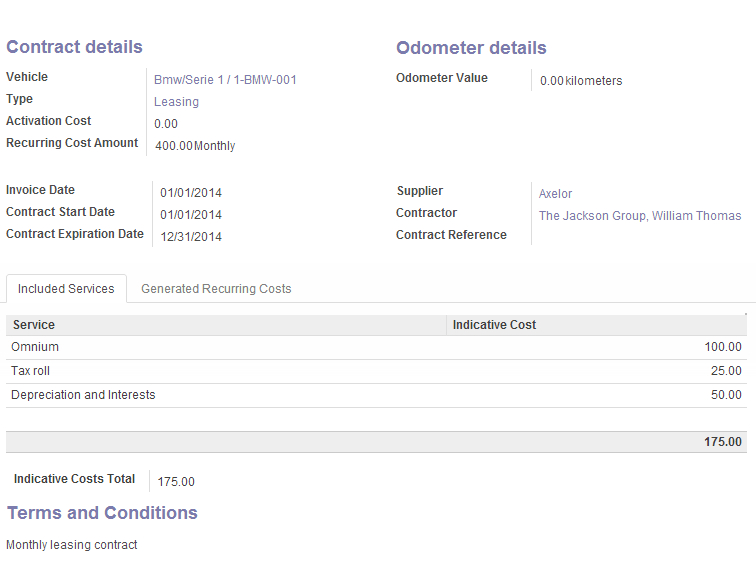Sort by the Indicative Cost column header
Image resolution: width=756 pixels, height=564 pixels.
pyautogui.click(x=494, y=325)
